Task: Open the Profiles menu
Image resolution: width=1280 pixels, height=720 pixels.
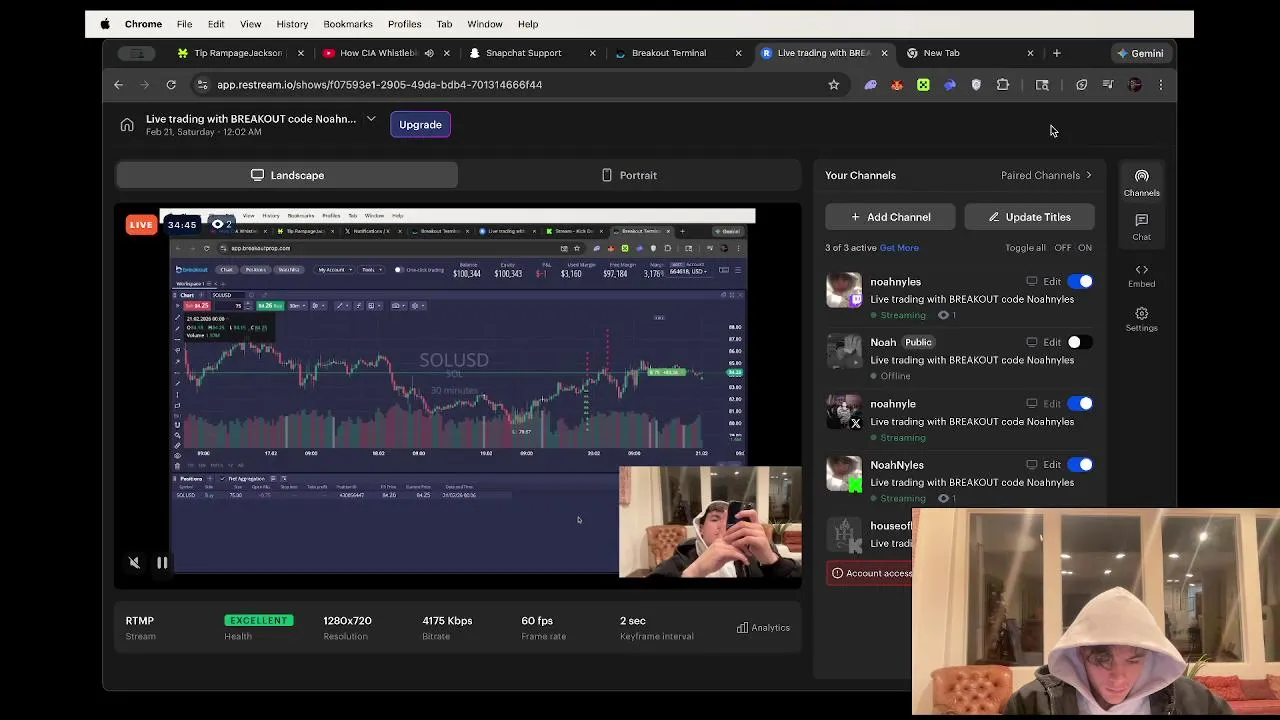Action: click(404, 24)
